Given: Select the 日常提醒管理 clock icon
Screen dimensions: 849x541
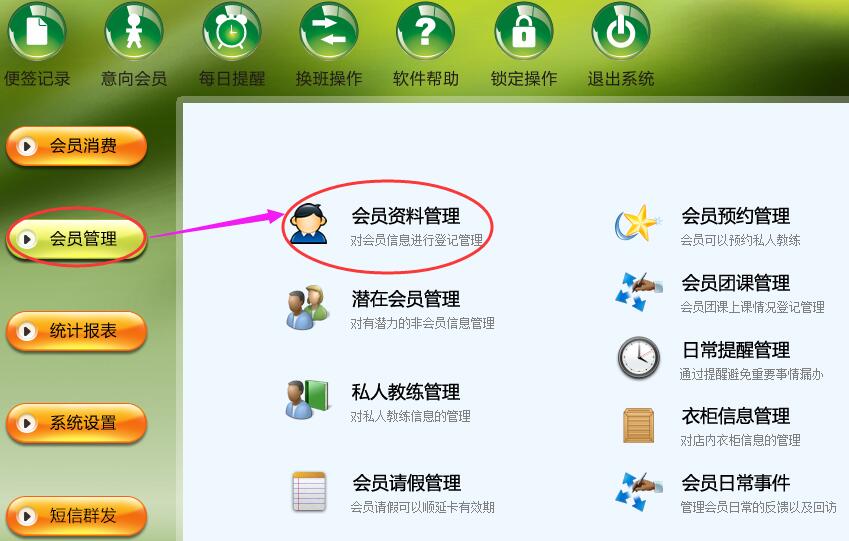Looking at the screenshot, I should (639, 358).
